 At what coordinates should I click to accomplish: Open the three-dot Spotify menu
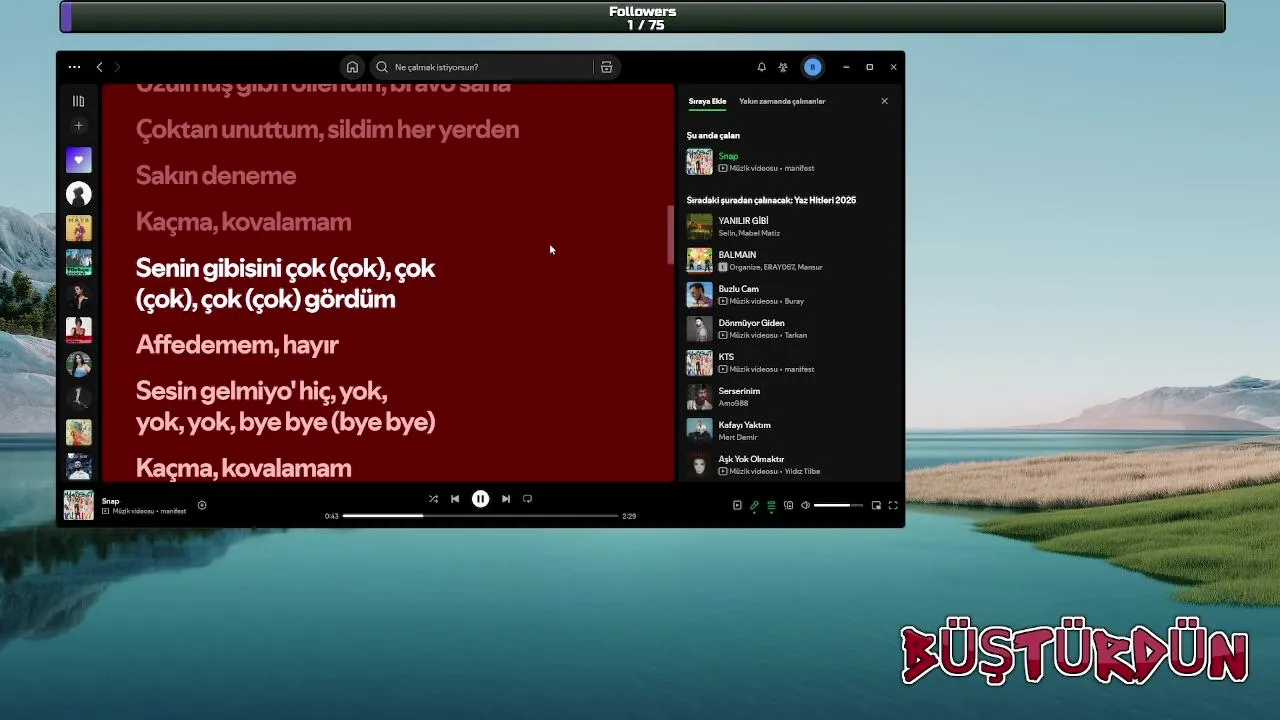click(x=74, y=67)
